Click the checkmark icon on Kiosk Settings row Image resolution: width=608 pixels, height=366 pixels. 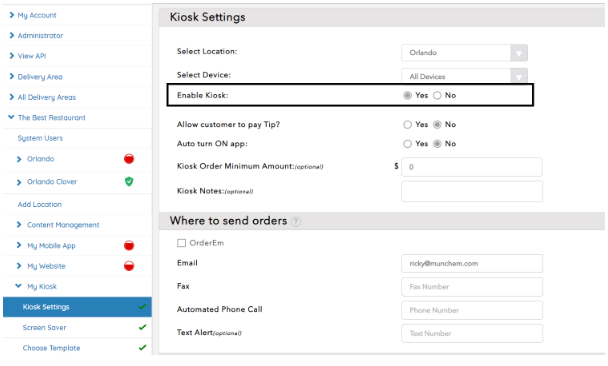tap(142, 307)
